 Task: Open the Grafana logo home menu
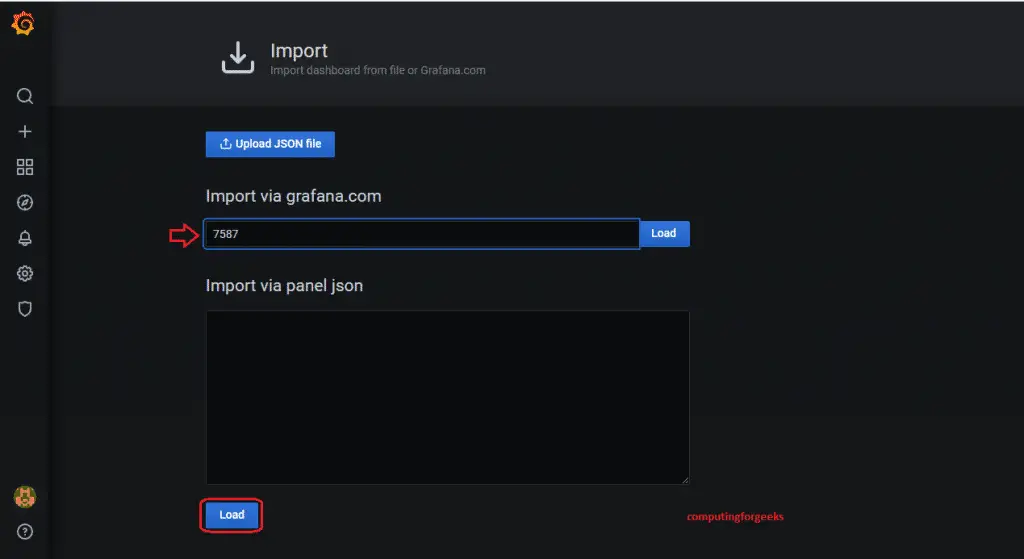coord(23,24)
